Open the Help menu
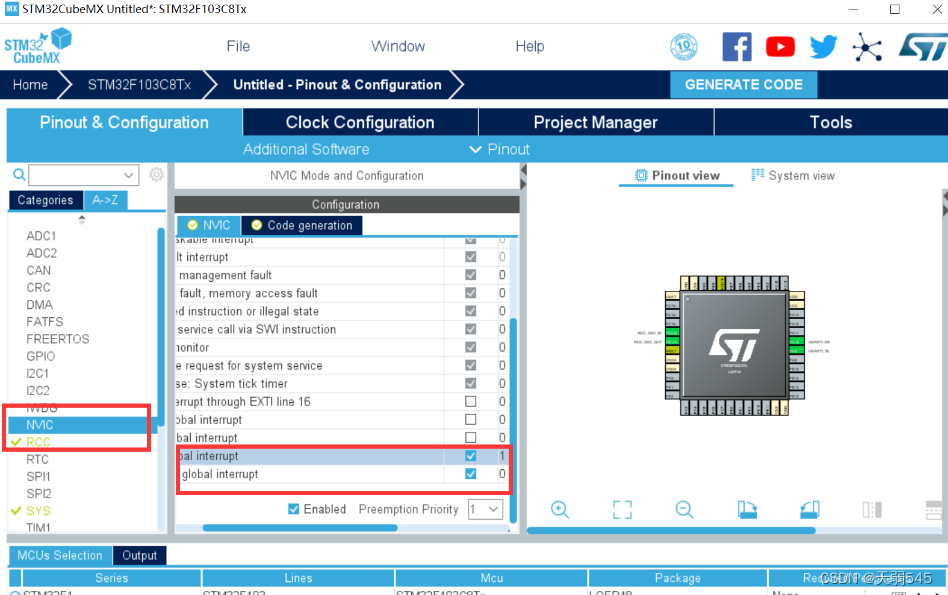The height and width of the screenshot is (595, 948). [530, 47]
